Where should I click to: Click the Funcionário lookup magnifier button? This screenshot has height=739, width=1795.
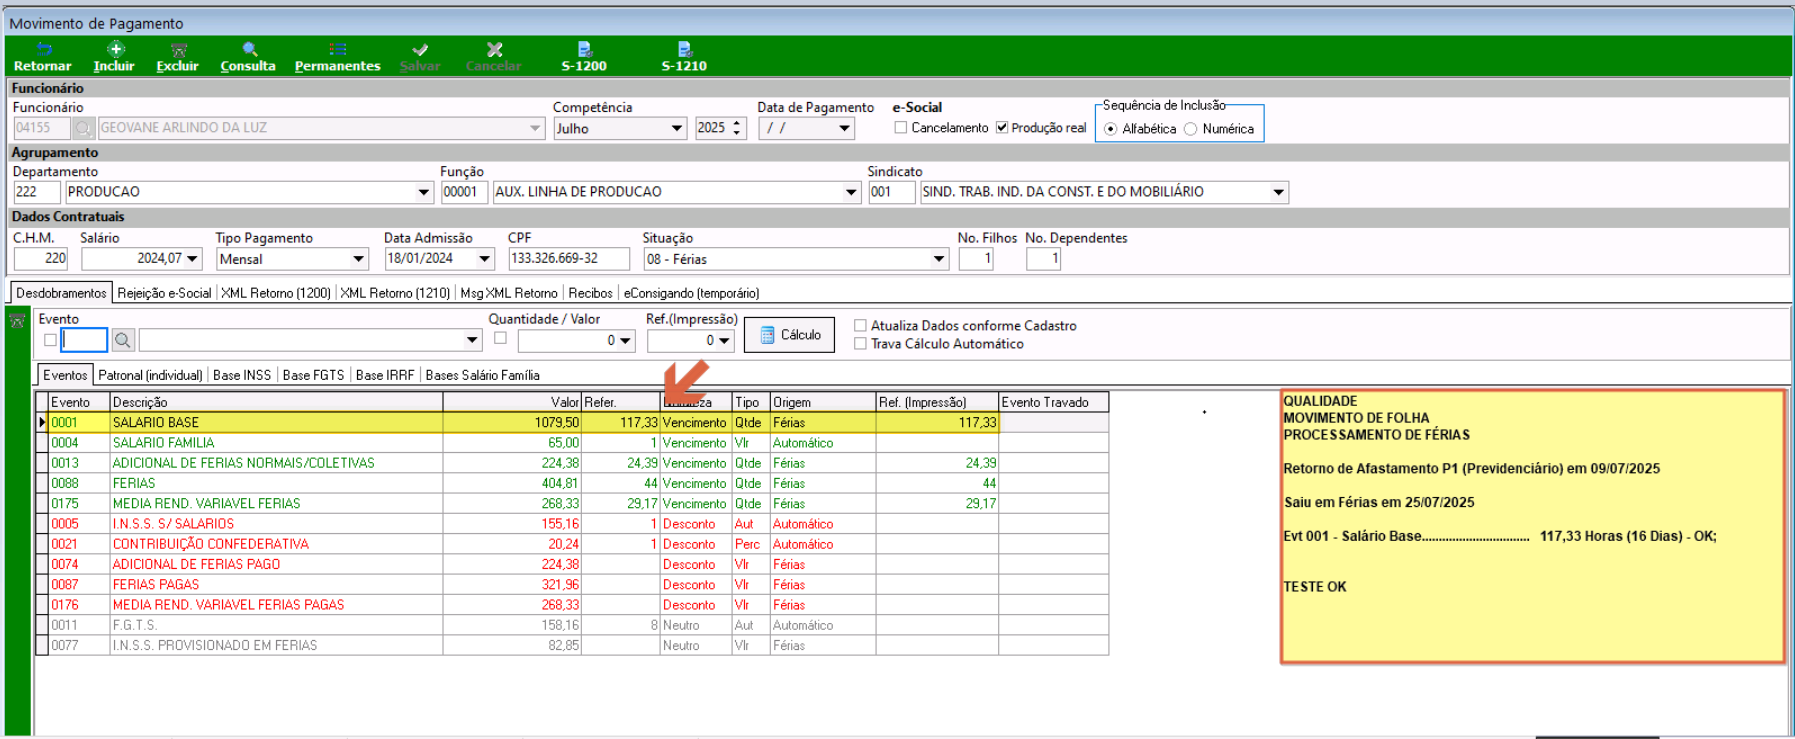[x=83, y=128]
